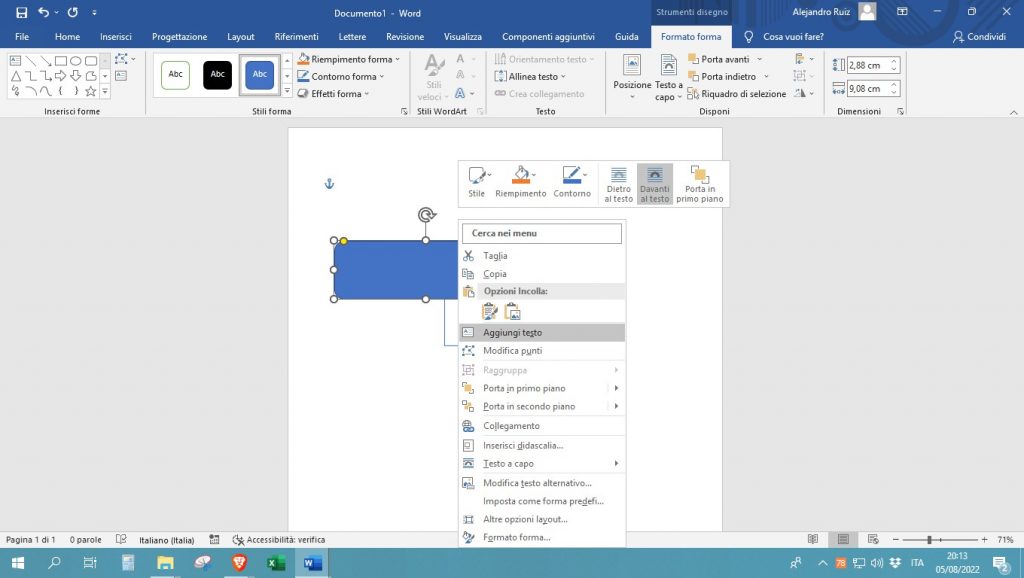Choose the first paste option icon
This screenshot has width=1024, height=578.
coord(490,311)
